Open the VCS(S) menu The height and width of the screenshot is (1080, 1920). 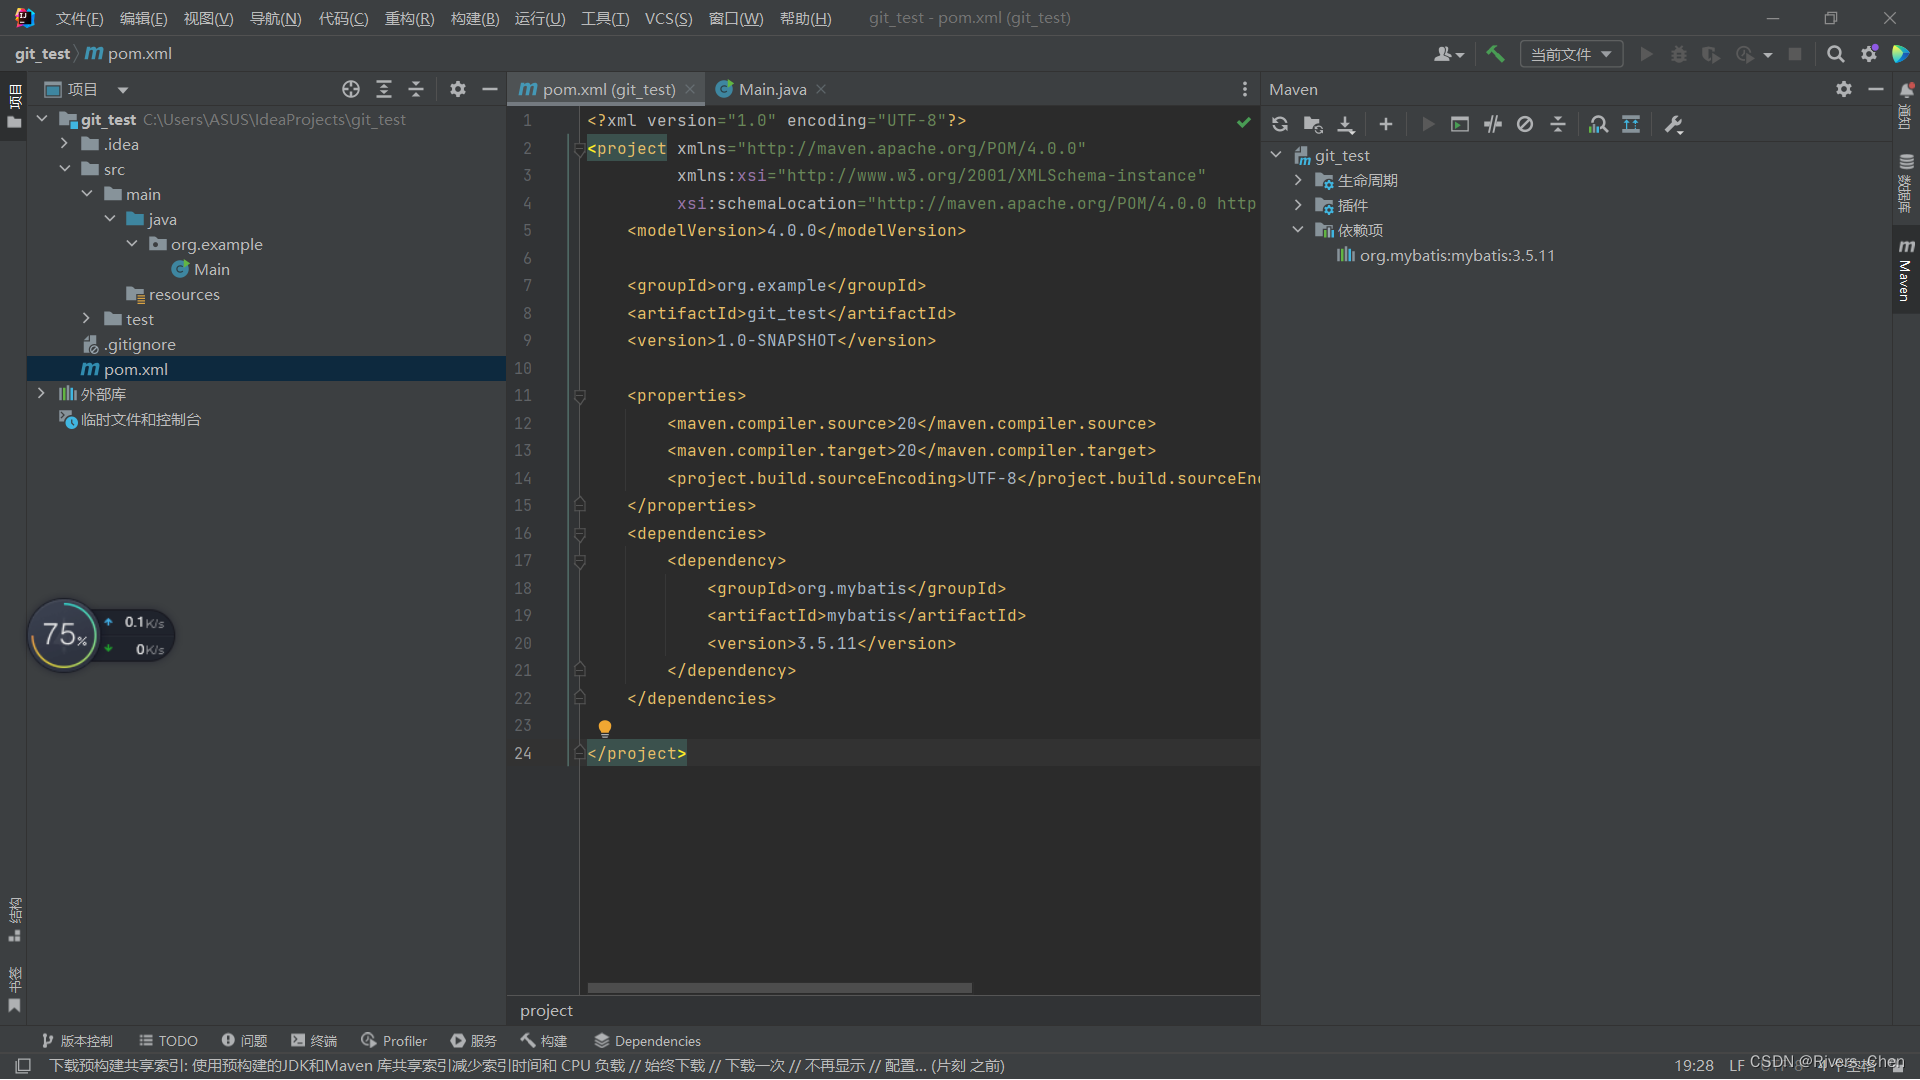668,18
